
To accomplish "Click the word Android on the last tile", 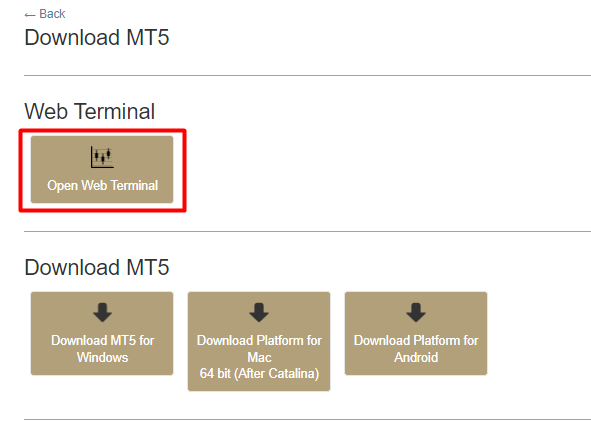I will (x=416, y=357).
